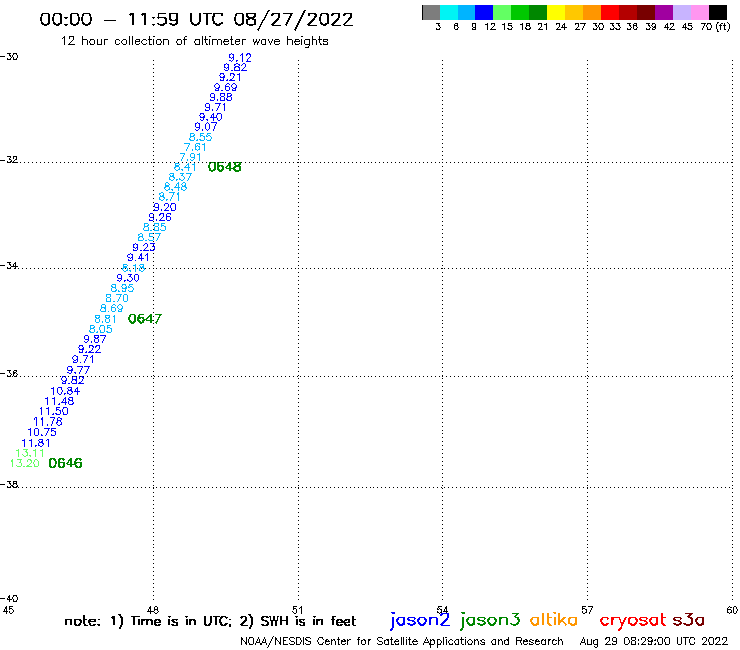Click the 13.11 wave height value
This screenshot has width=740, height=650.
coord(30,453)
